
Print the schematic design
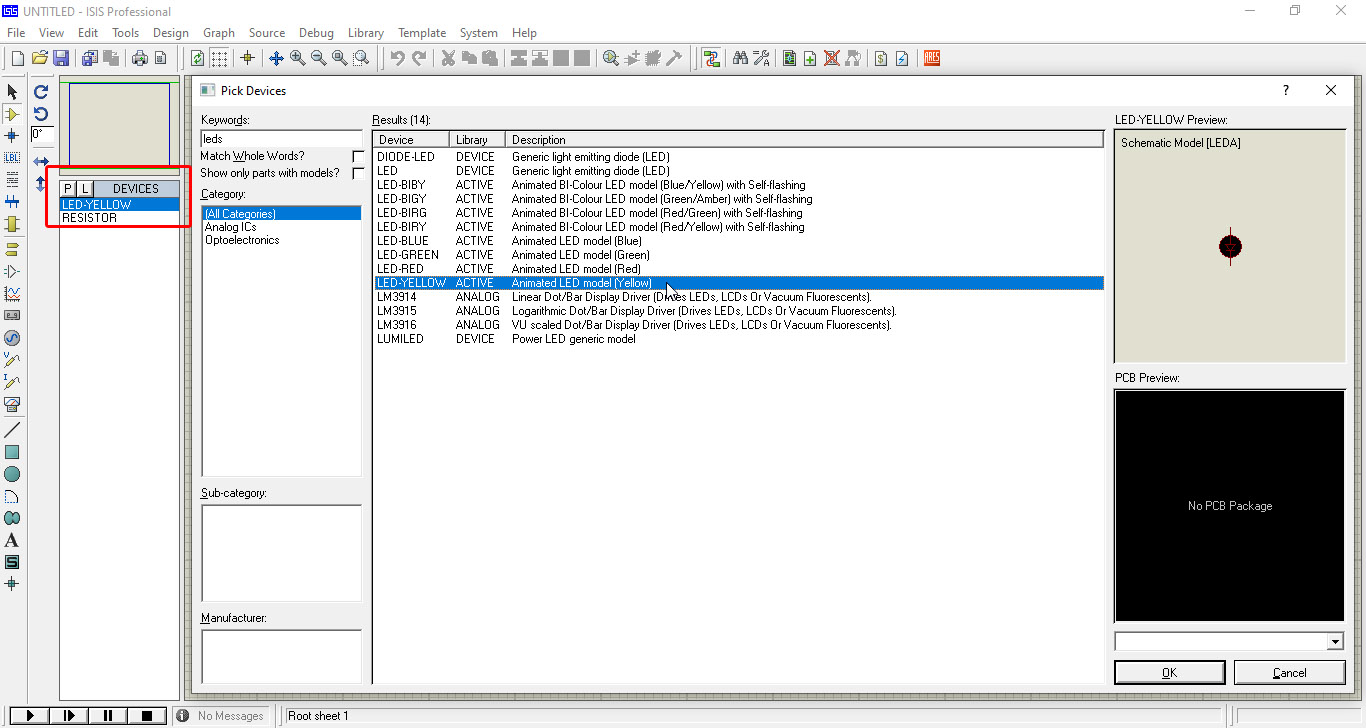pos(140,59)
